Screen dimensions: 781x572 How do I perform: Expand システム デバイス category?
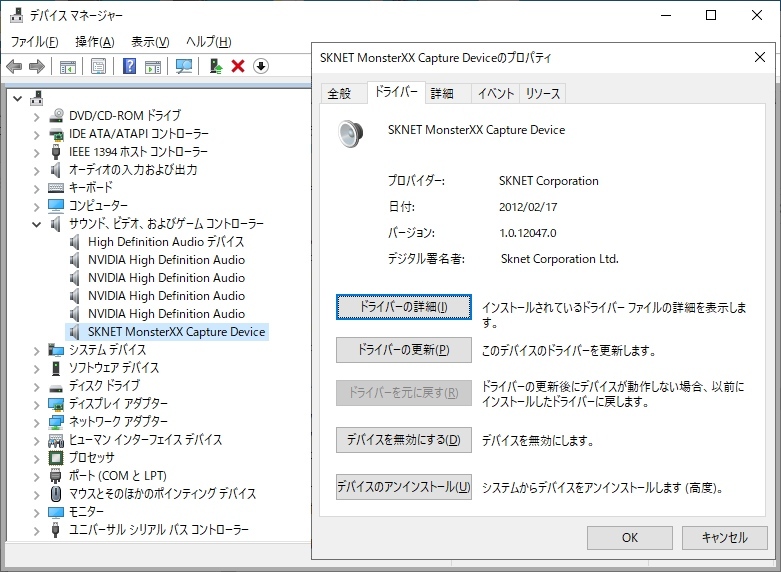pos(36,351)
